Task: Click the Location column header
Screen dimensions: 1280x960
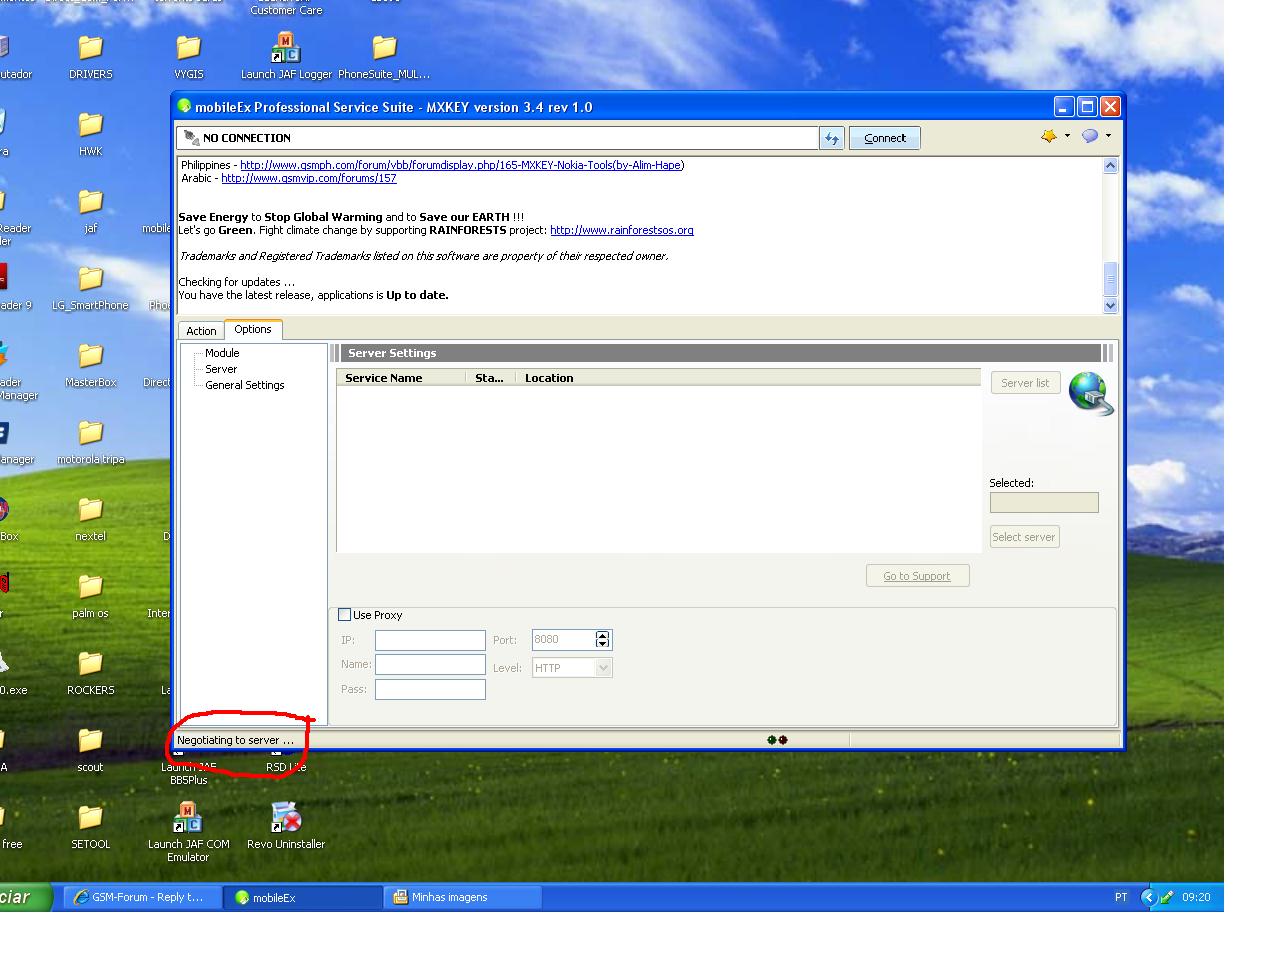Action: coord(750,378)
